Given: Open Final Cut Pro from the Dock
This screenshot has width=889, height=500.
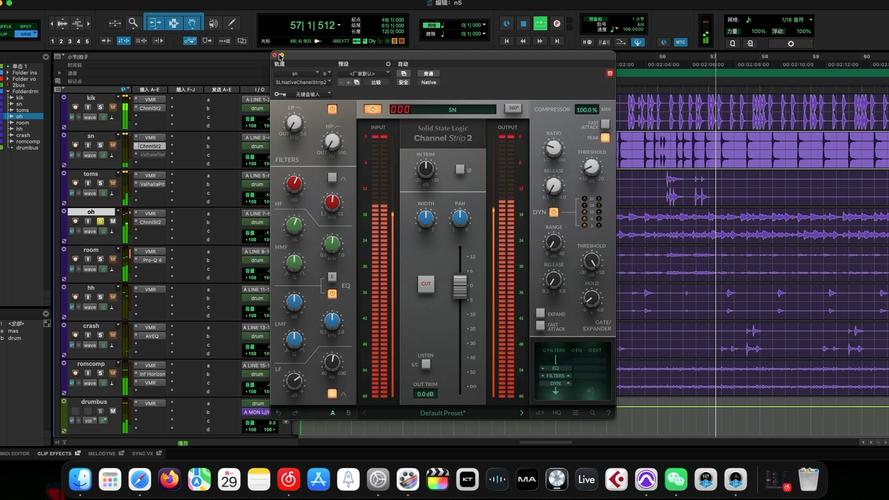Looking at the screenshot, I should [x=437, y=480].
